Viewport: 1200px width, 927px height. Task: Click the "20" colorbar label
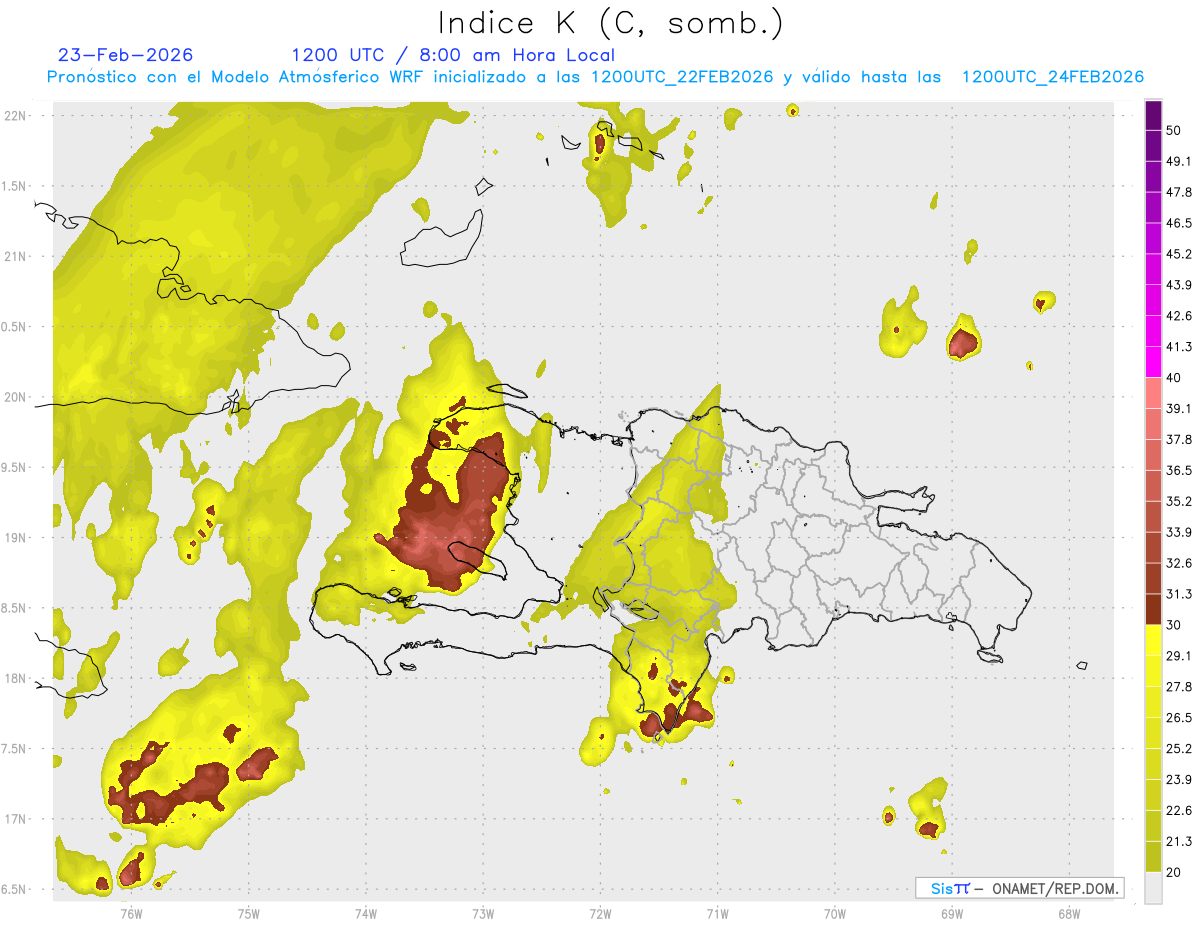pos(1174,873)
